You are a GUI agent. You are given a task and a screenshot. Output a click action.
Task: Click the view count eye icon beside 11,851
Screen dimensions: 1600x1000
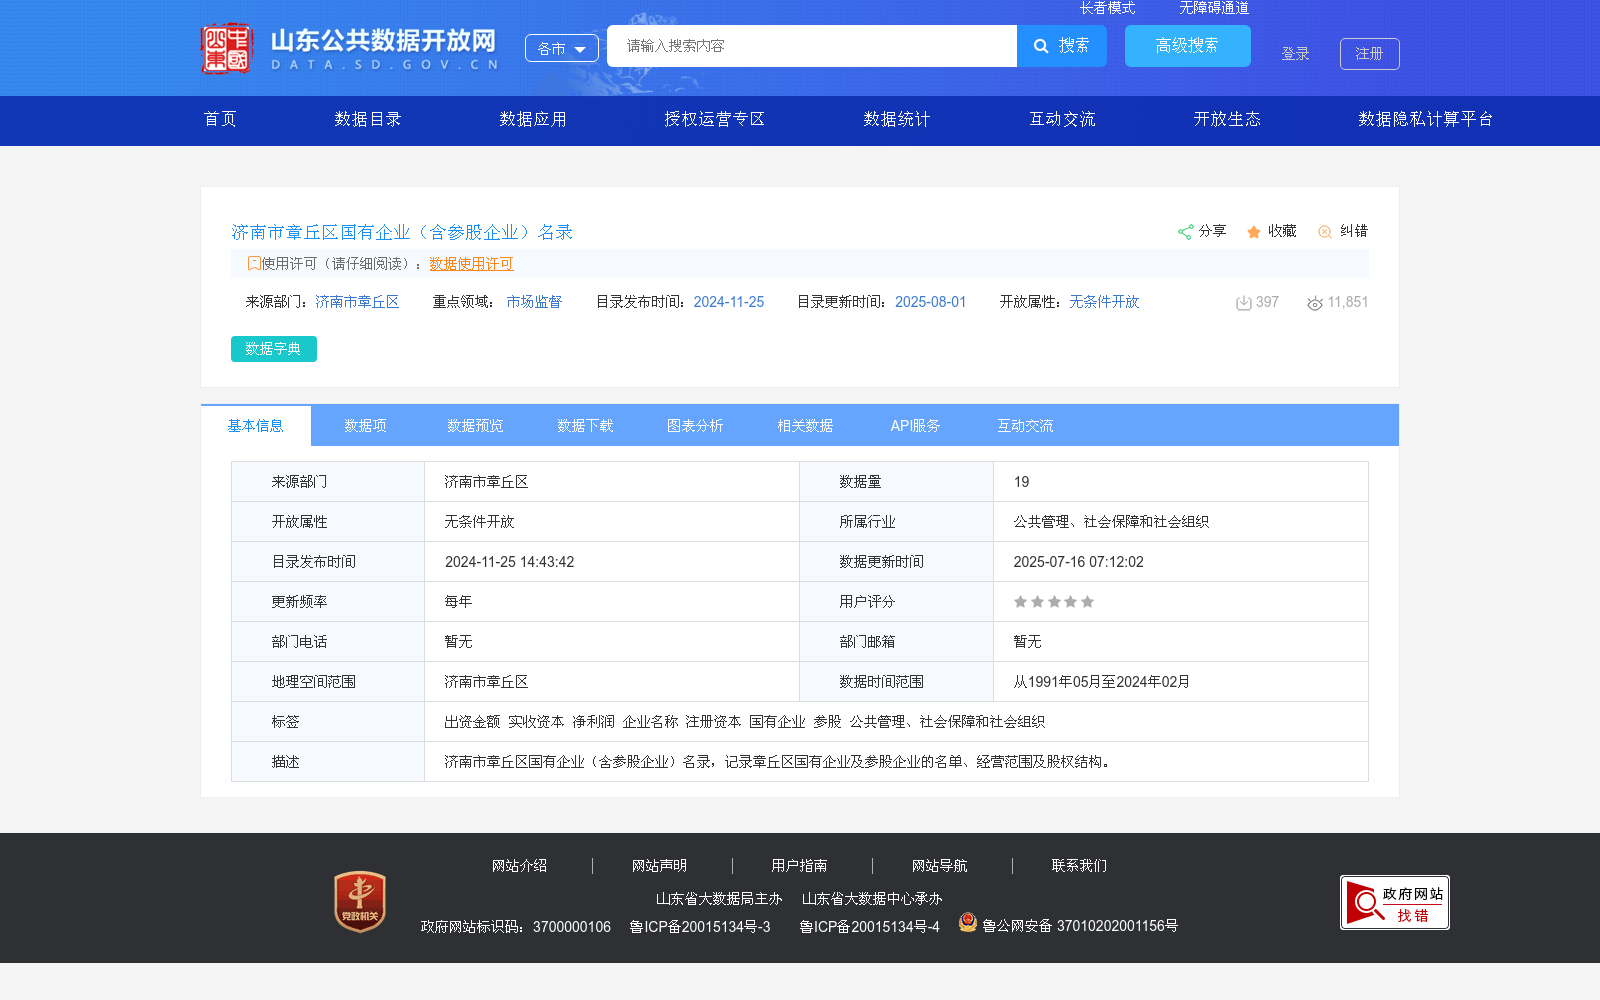(x=1315, y=303)
